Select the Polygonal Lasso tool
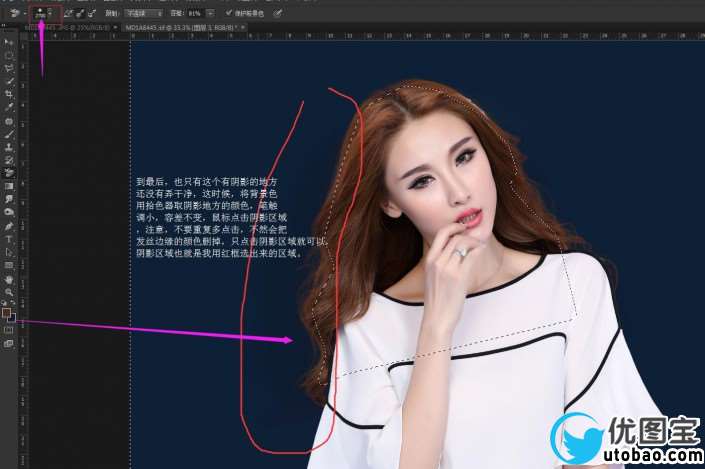The width and height of the screenshot is (705, 469). (x=9, y=68)
